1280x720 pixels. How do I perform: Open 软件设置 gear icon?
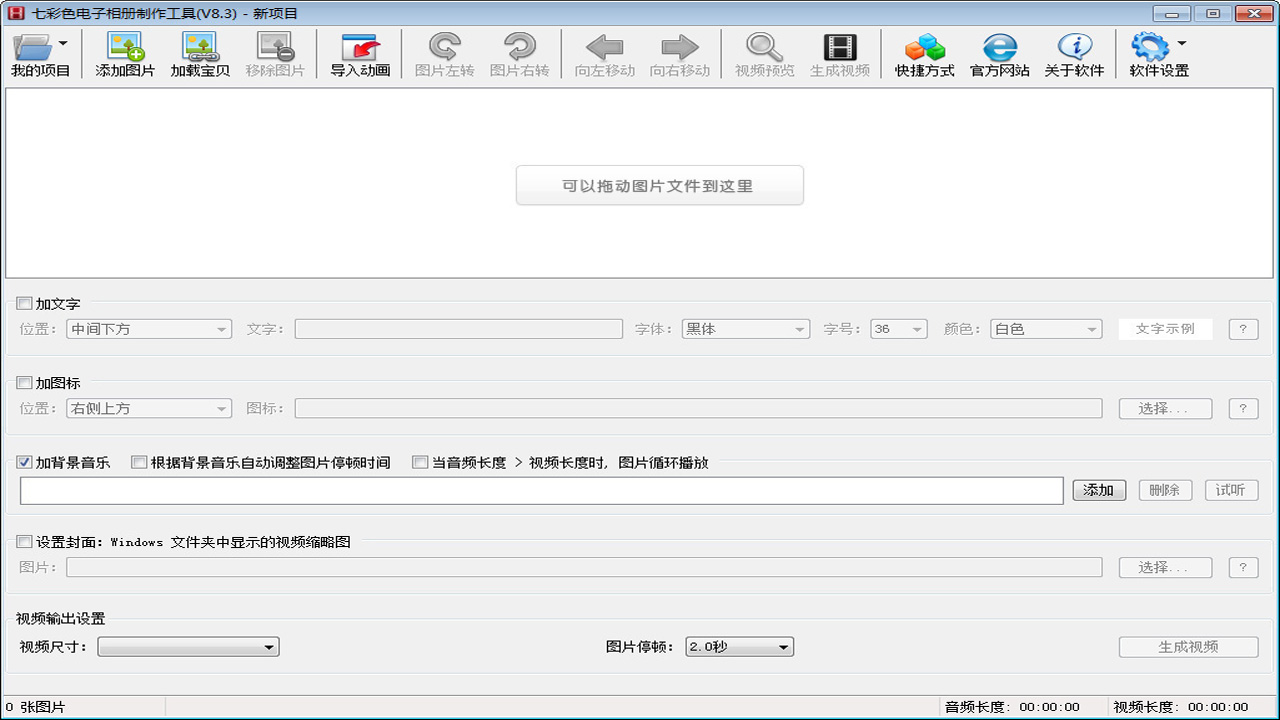[1150, 48]
